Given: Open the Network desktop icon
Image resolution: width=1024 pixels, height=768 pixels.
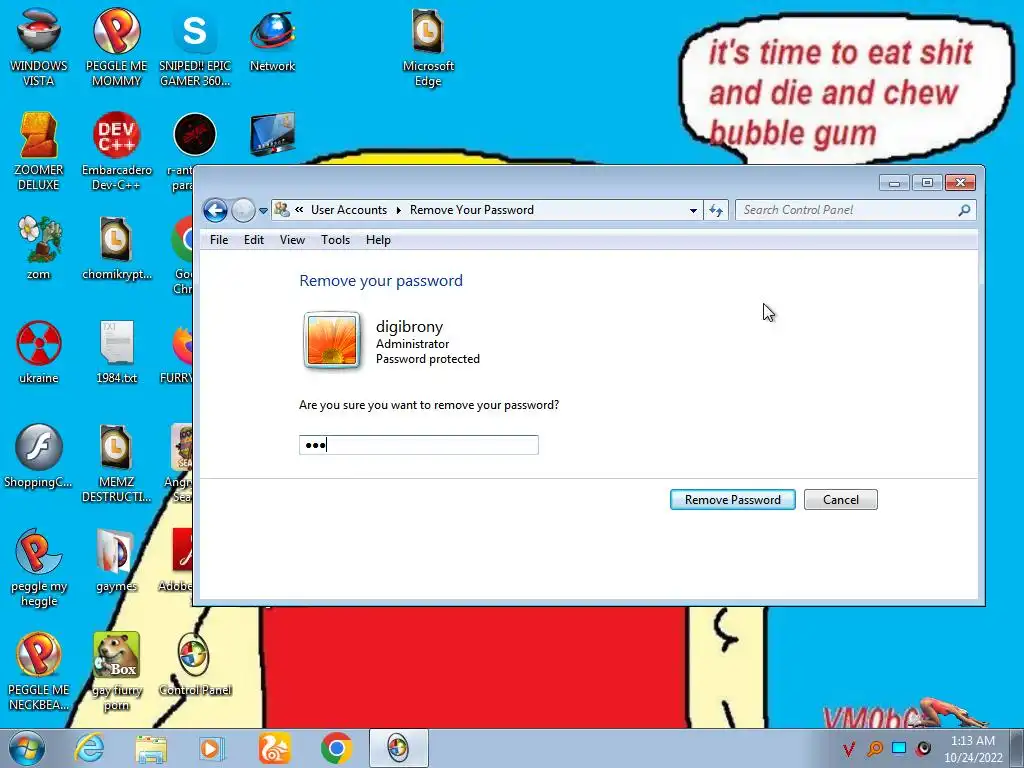Looking at the screenshot, I should 272,40.
